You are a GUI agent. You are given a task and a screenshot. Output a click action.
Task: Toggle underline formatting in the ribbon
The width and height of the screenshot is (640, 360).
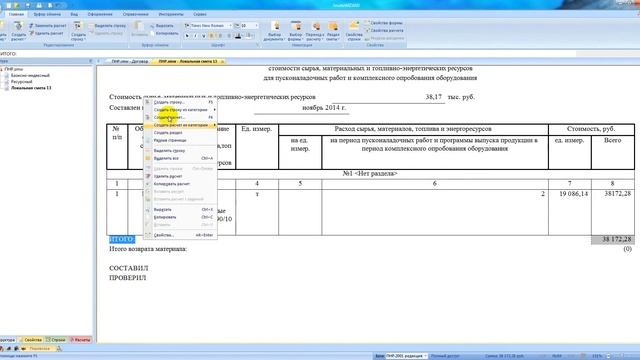[x=203, y=36]
